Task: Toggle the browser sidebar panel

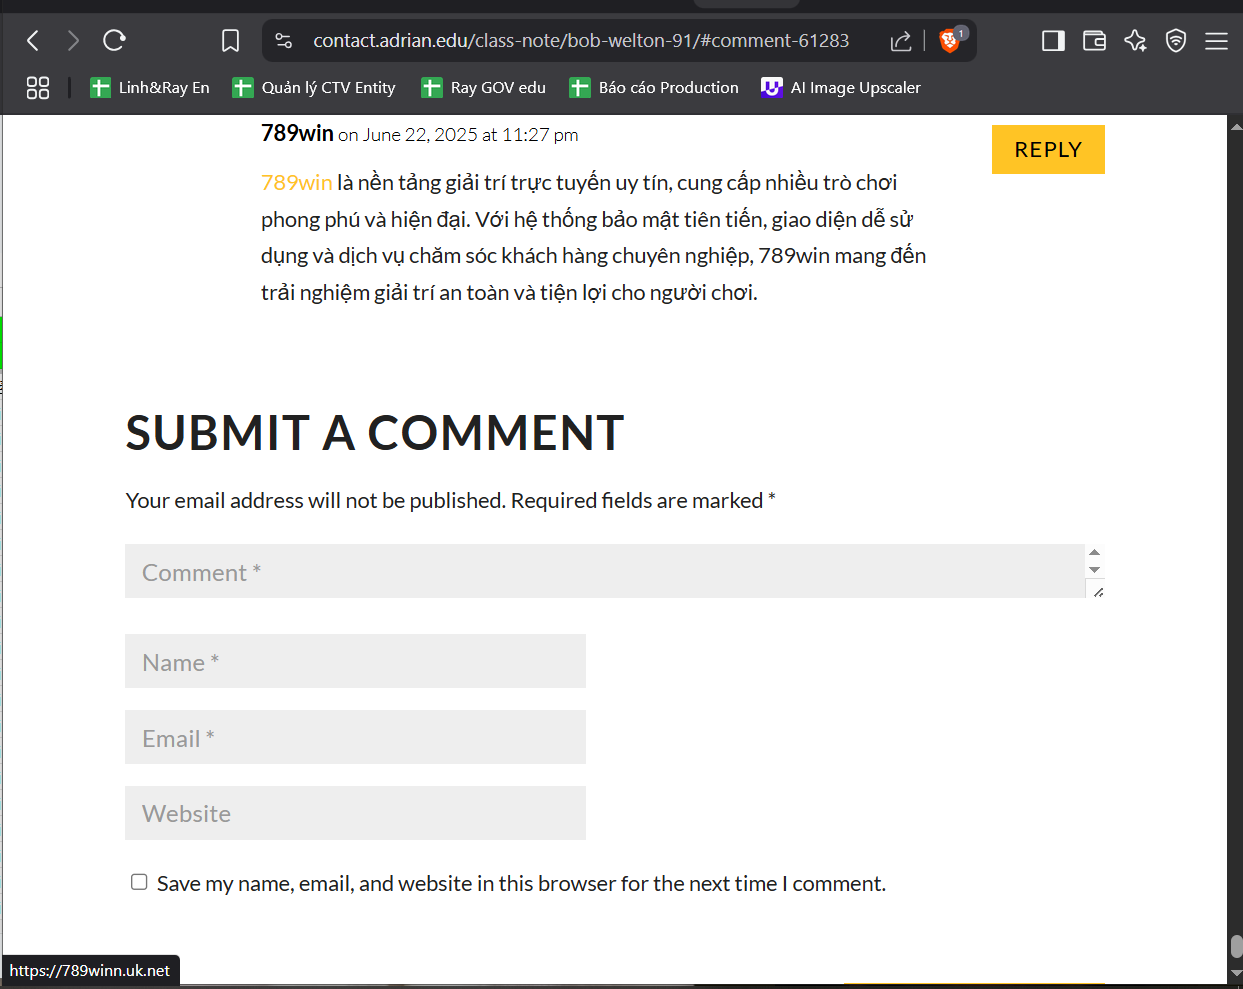Action: pos(1053,40)
